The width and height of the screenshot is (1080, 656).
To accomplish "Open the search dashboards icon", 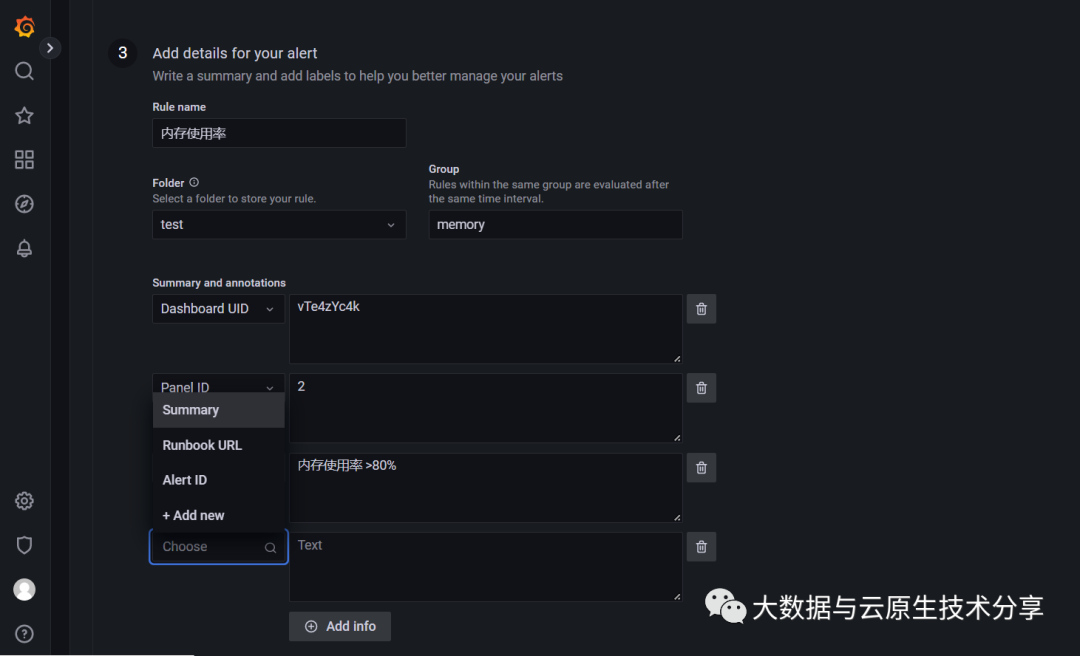I will (x=25, y=71).
